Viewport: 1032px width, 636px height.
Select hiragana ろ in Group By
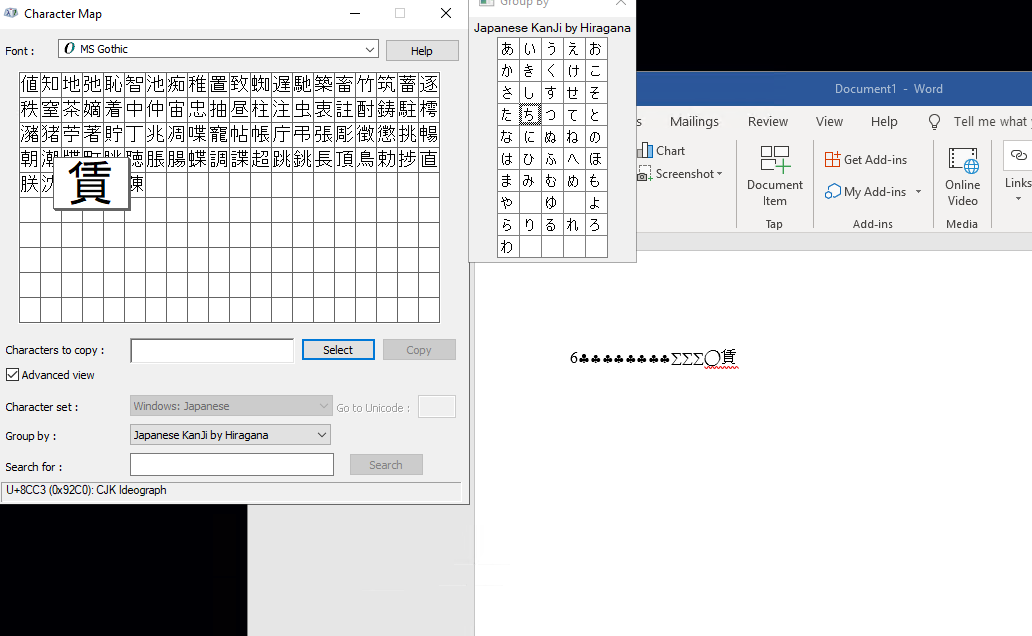click(x=596, y=225)
